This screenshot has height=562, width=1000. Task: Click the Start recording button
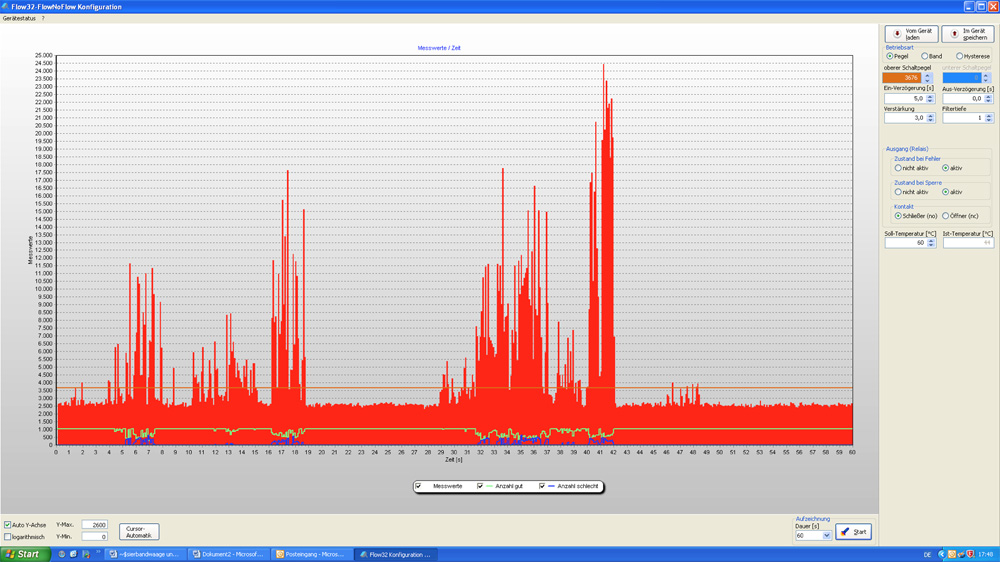click(853, 532)
